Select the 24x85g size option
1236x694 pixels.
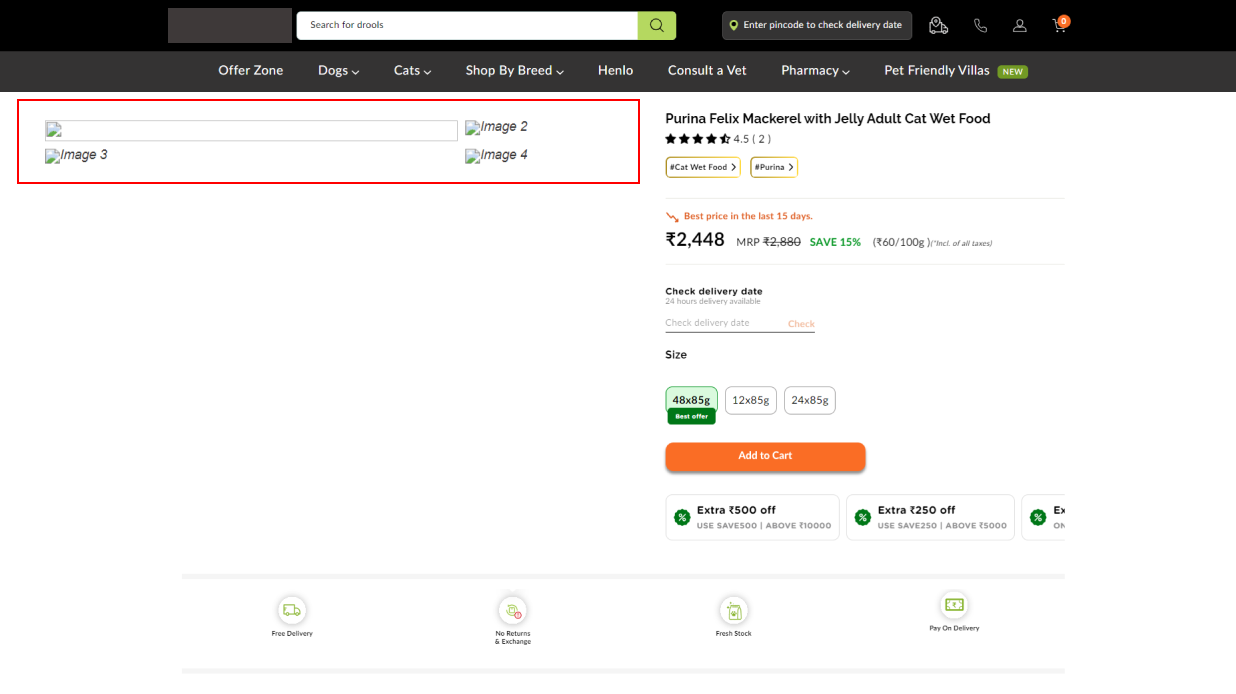(810, 400)
